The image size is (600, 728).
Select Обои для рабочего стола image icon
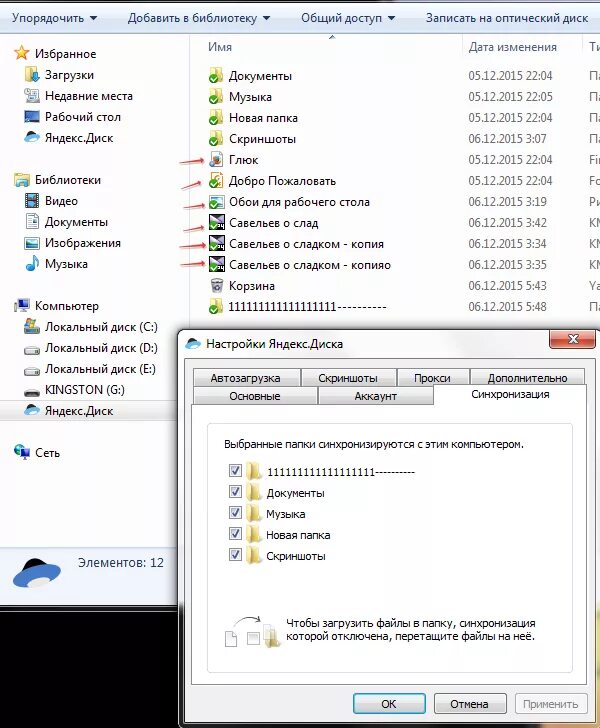tap(216, 202)
